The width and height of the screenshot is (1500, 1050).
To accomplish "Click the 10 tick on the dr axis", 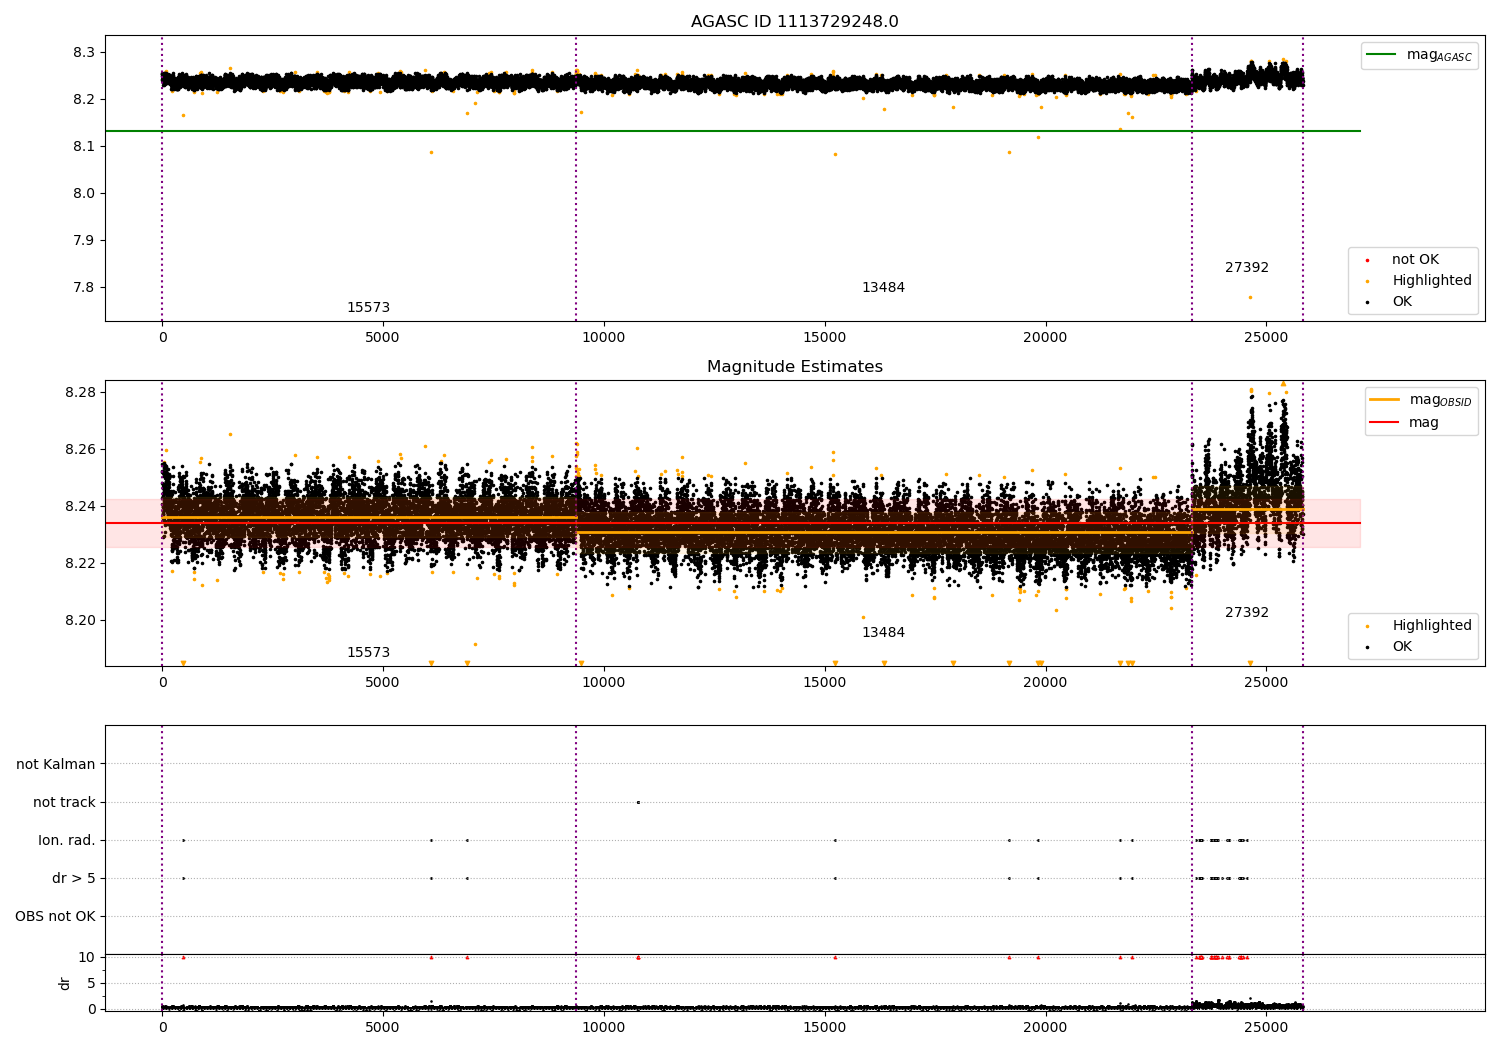I will click(86, 957).
